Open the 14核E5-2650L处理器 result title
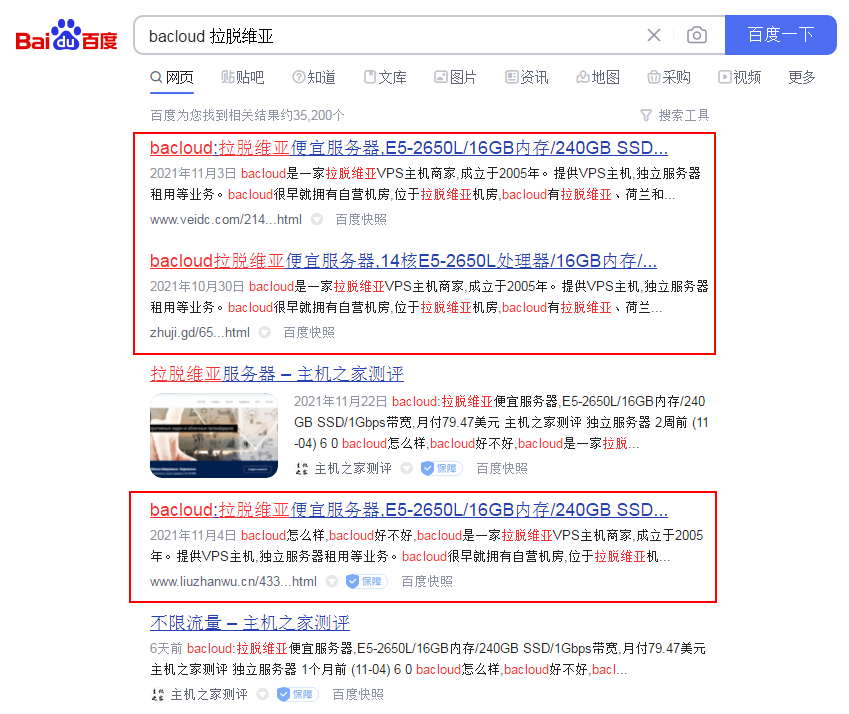 click(x=403, y=261)
